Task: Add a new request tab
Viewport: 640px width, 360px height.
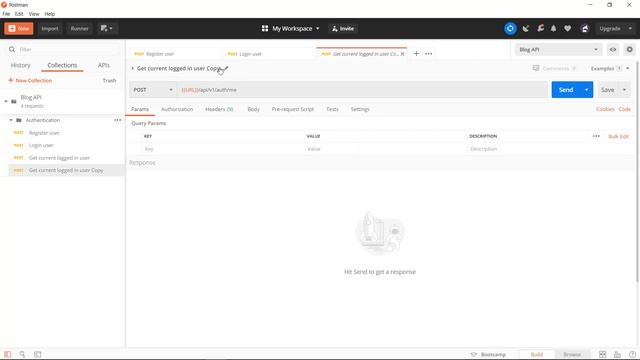Action: point(416,54)
